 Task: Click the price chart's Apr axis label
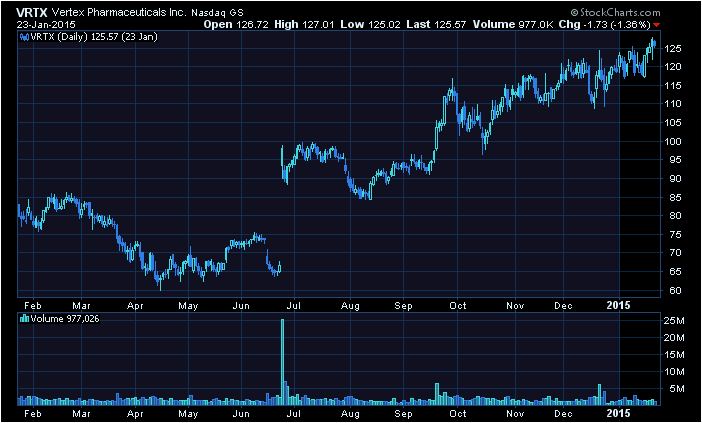tap(135, 306)
